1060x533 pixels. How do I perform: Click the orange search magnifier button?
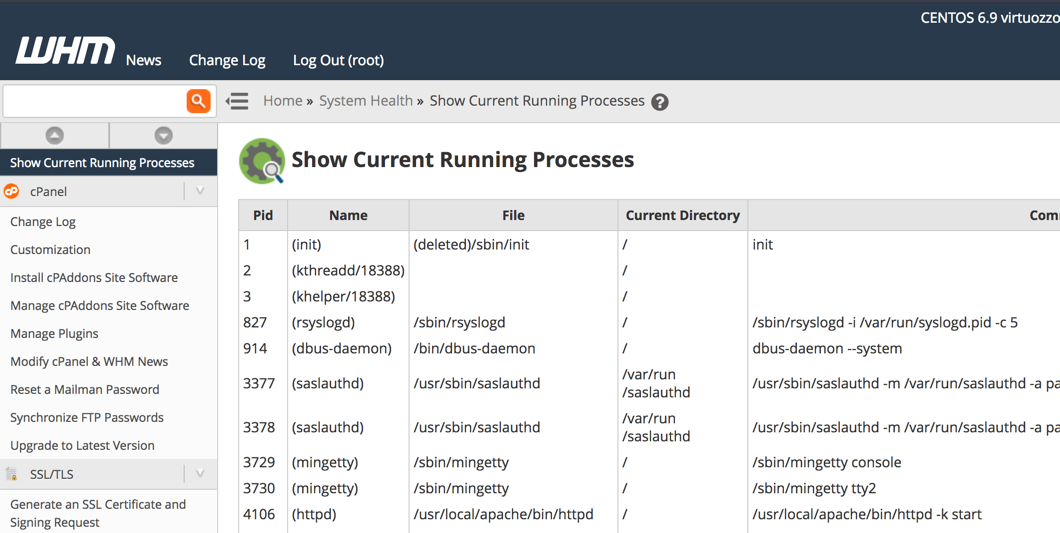198,101
